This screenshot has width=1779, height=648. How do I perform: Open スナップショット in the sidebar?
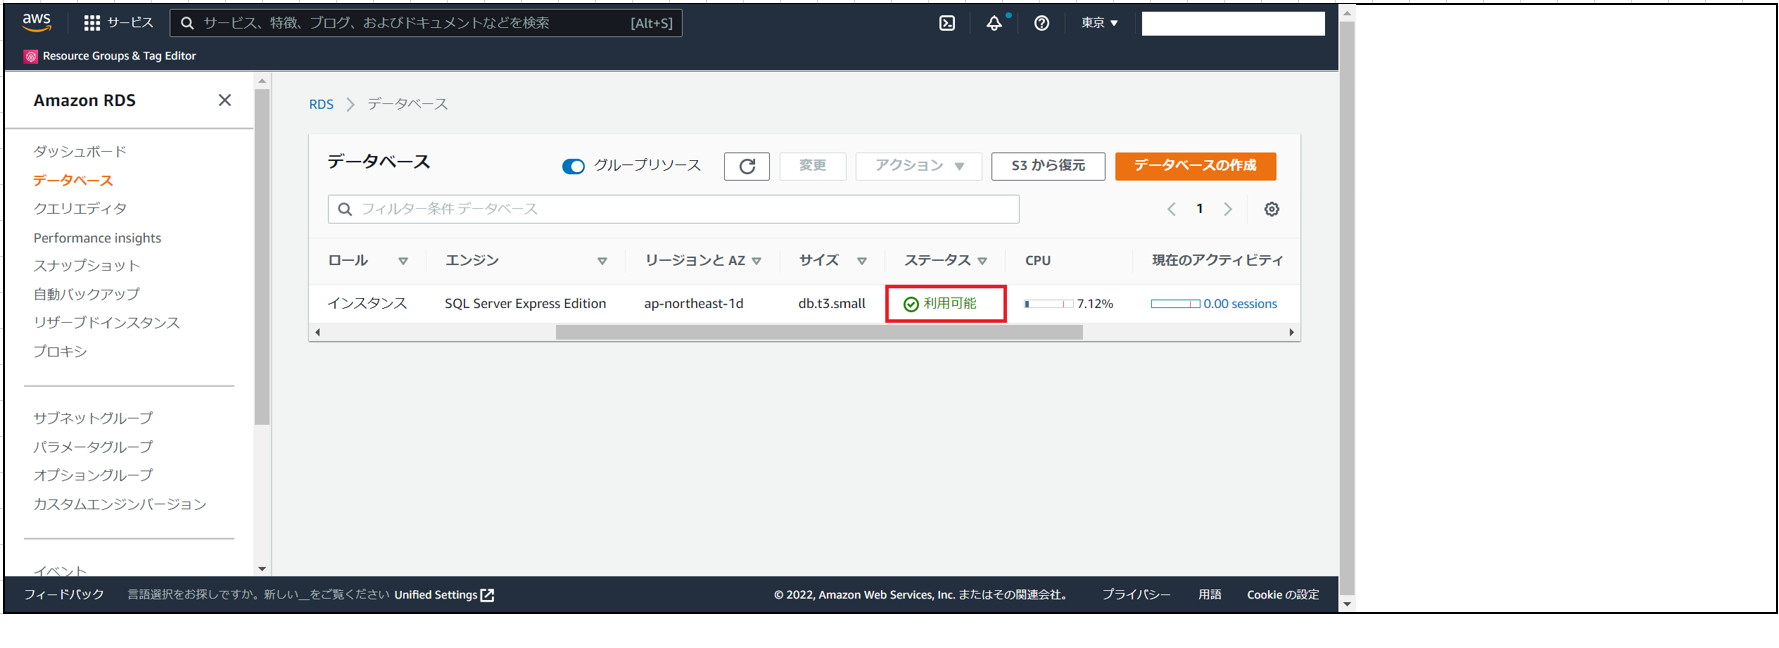[86, 266]
